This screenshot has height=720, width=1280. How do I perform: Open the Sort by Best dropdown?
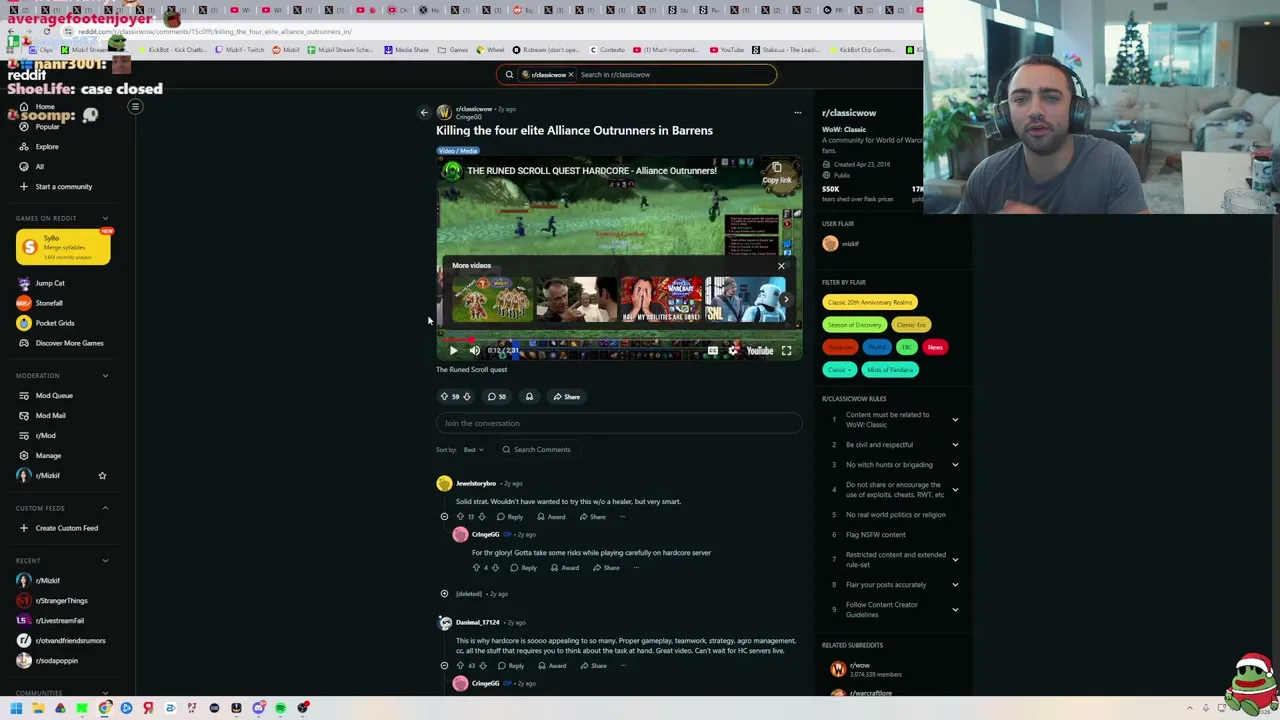coord(473,450)
